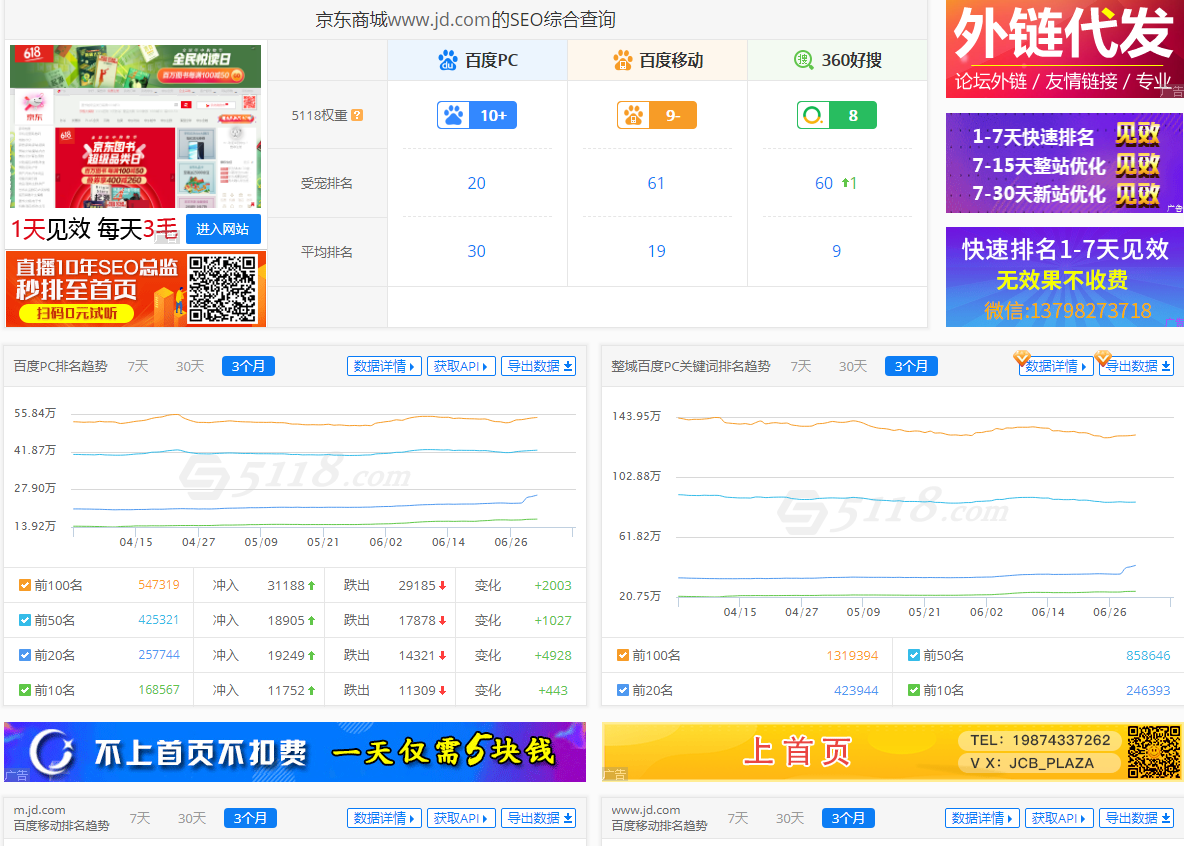Click the refresh logo in 不上首页不扣费 banner
1184x846 pixels.
(51, 752)
